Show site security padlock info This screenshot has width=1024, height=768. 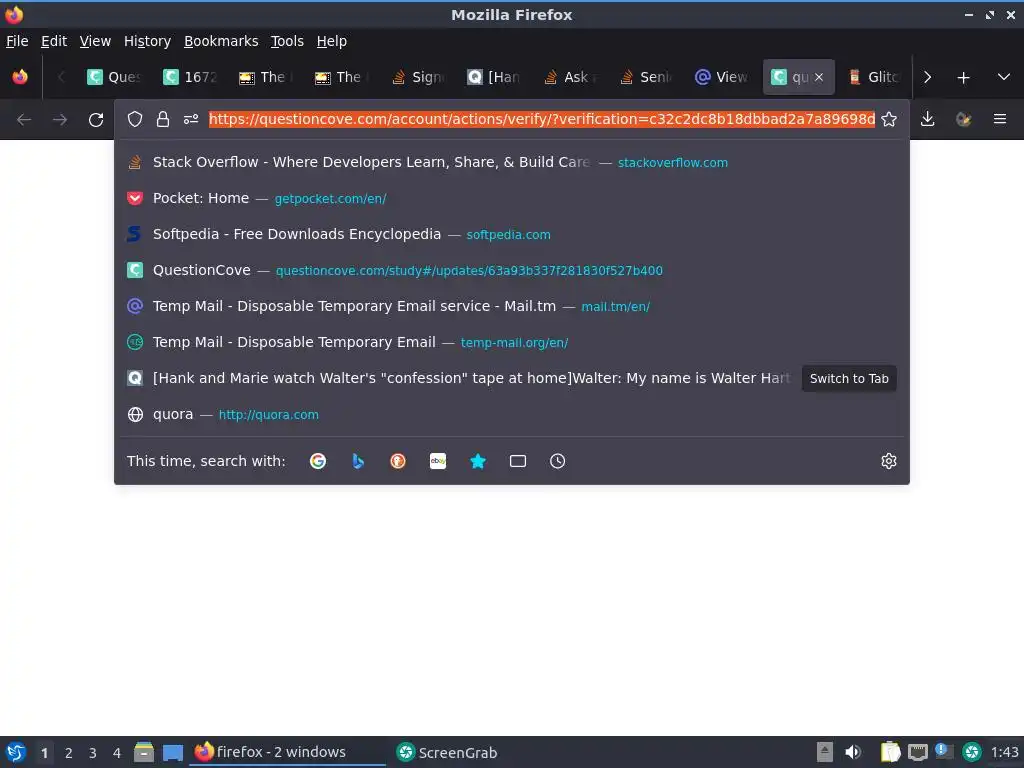[163, 119]
